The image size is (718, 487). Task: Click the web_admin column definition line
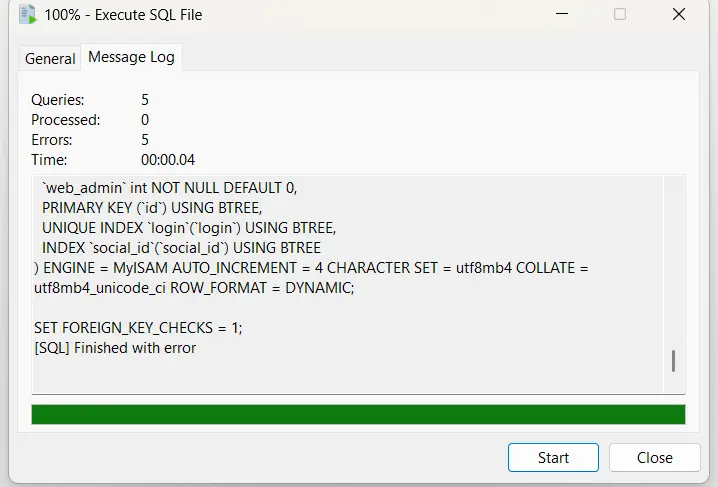169,187
